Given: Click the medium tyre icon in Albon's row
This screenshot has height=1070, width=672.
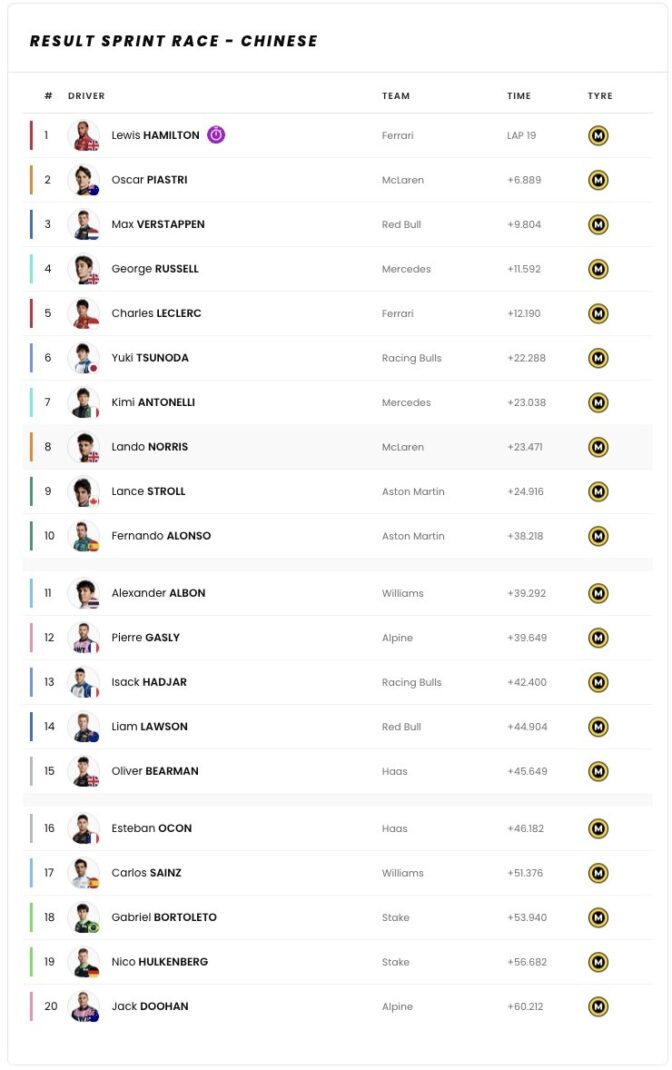Looking at the screenshot, I should (598, 594).
